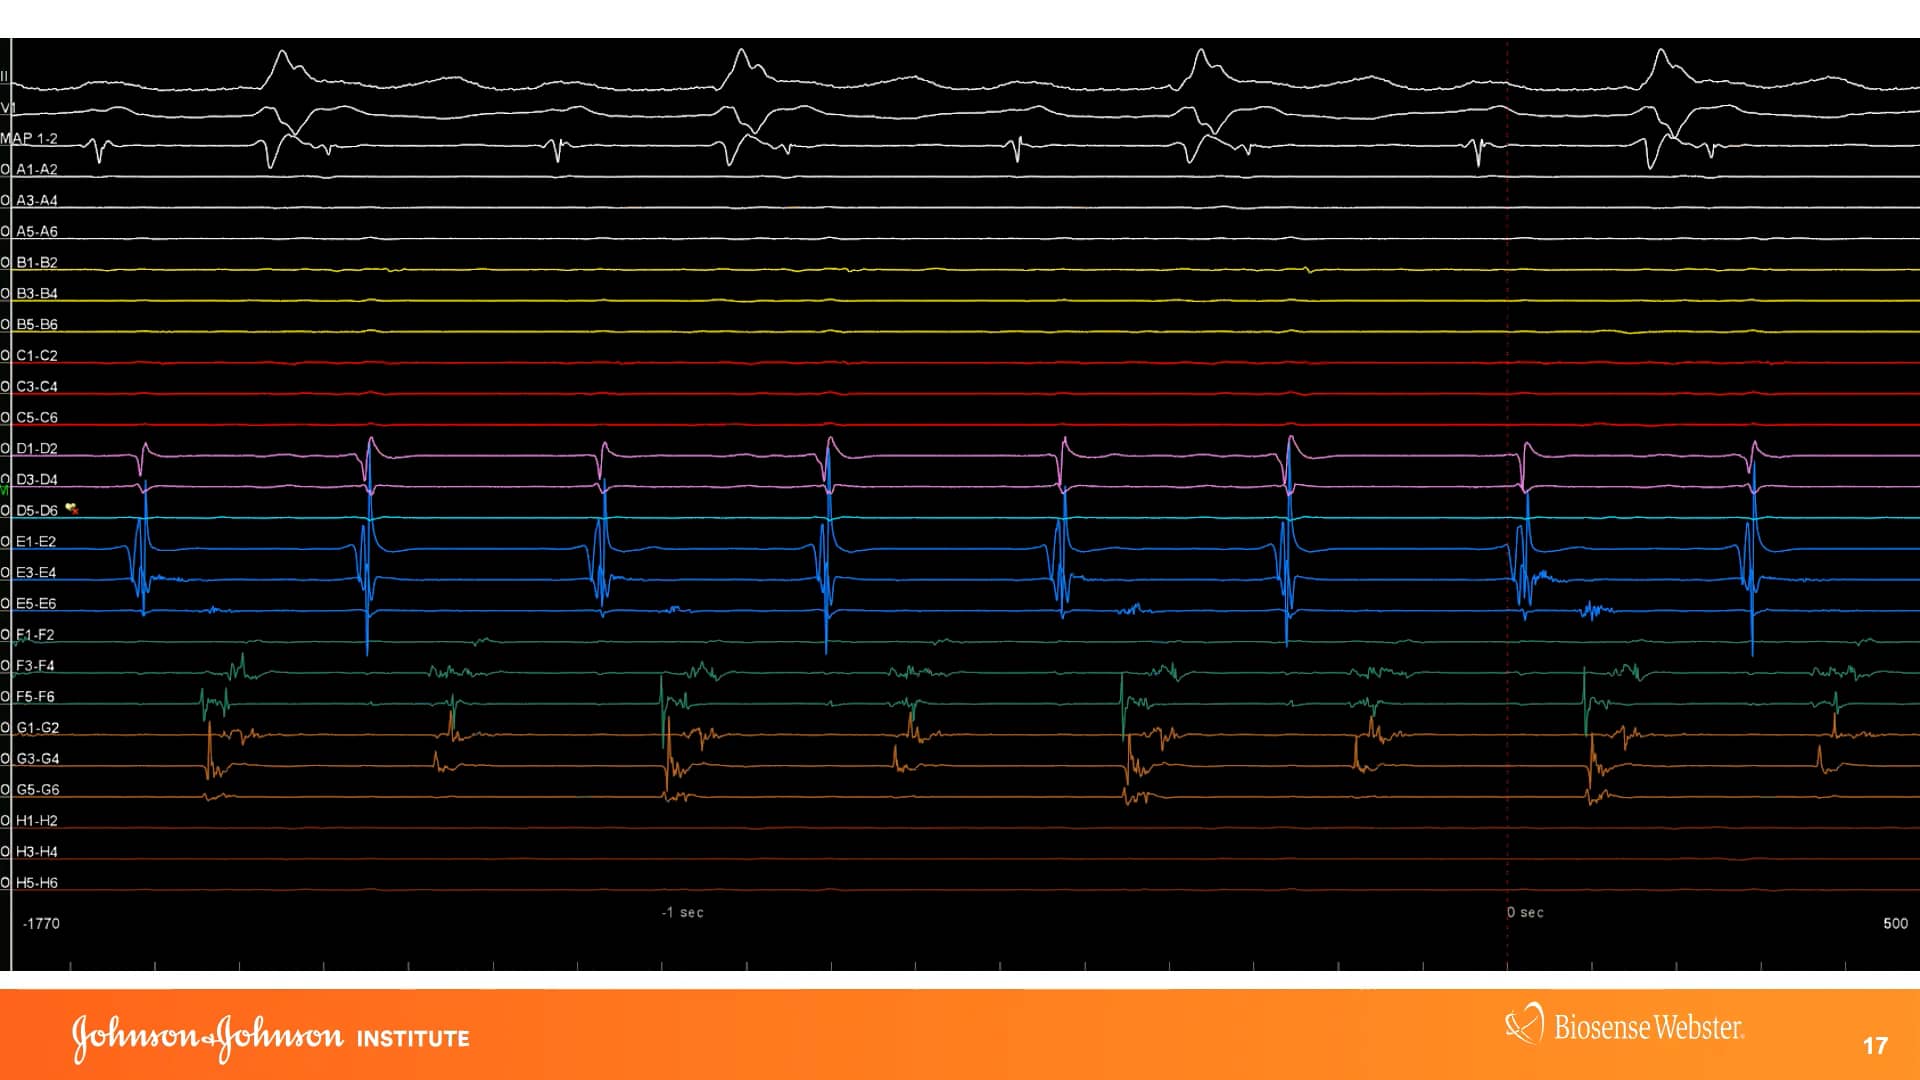This screenshot has width=1920, height=1080.
Task: Select the G3-G4 channel label
Action: tap(38, 759)
